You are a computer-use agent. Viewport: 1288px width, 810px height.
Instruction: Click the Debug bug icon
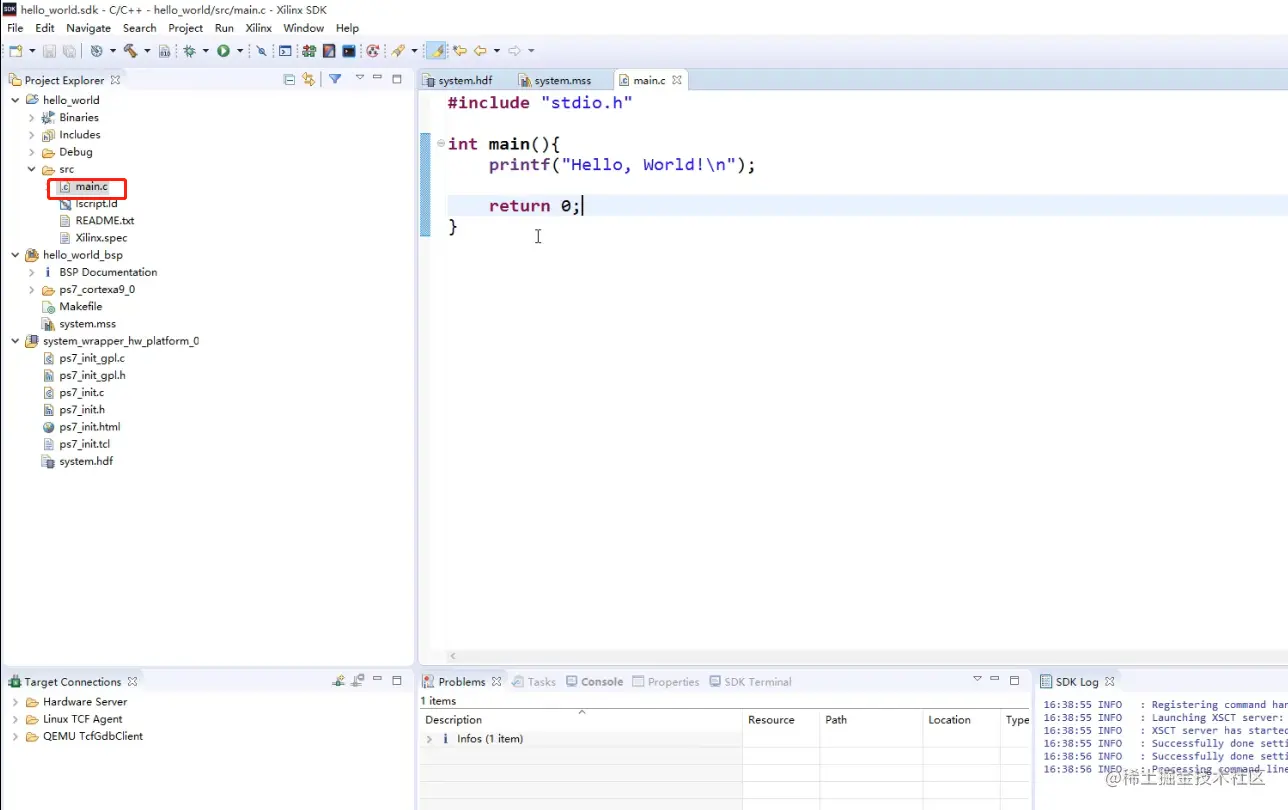189,51
